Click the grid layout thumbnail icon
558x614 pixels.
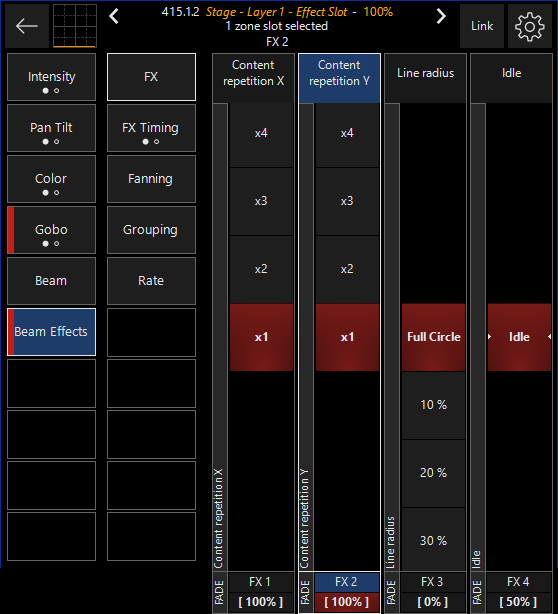pyautogui.click(x=75, y=26)
